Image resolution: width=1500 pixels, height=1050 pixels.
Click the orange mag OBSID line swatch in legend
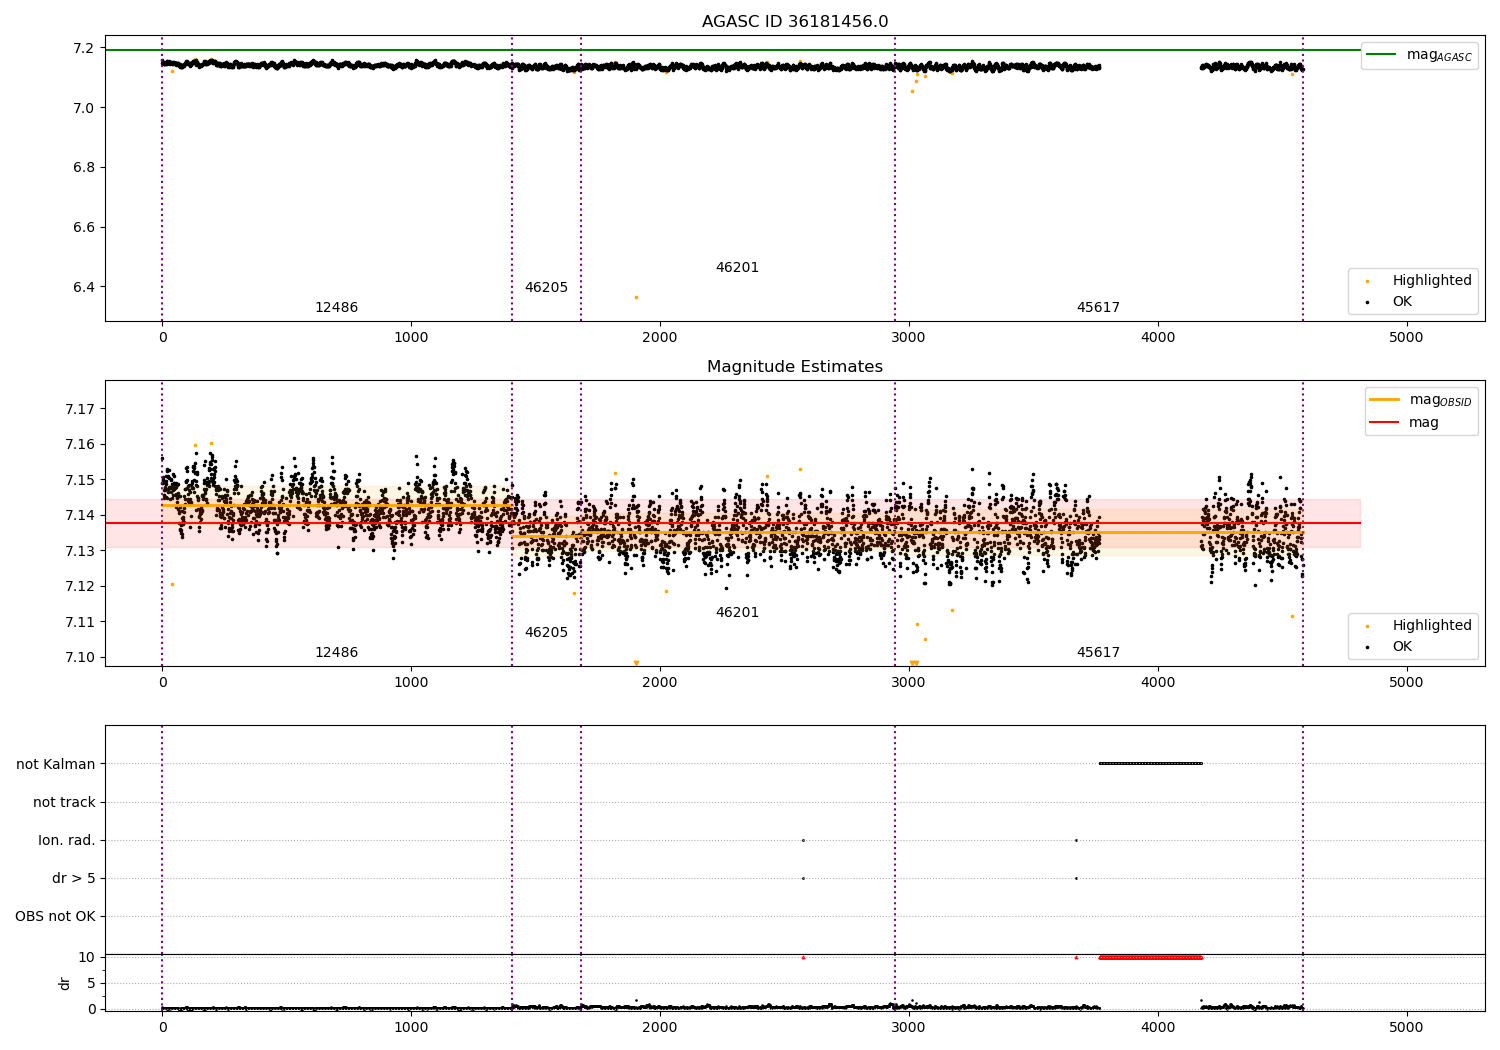click(1384, 400)
